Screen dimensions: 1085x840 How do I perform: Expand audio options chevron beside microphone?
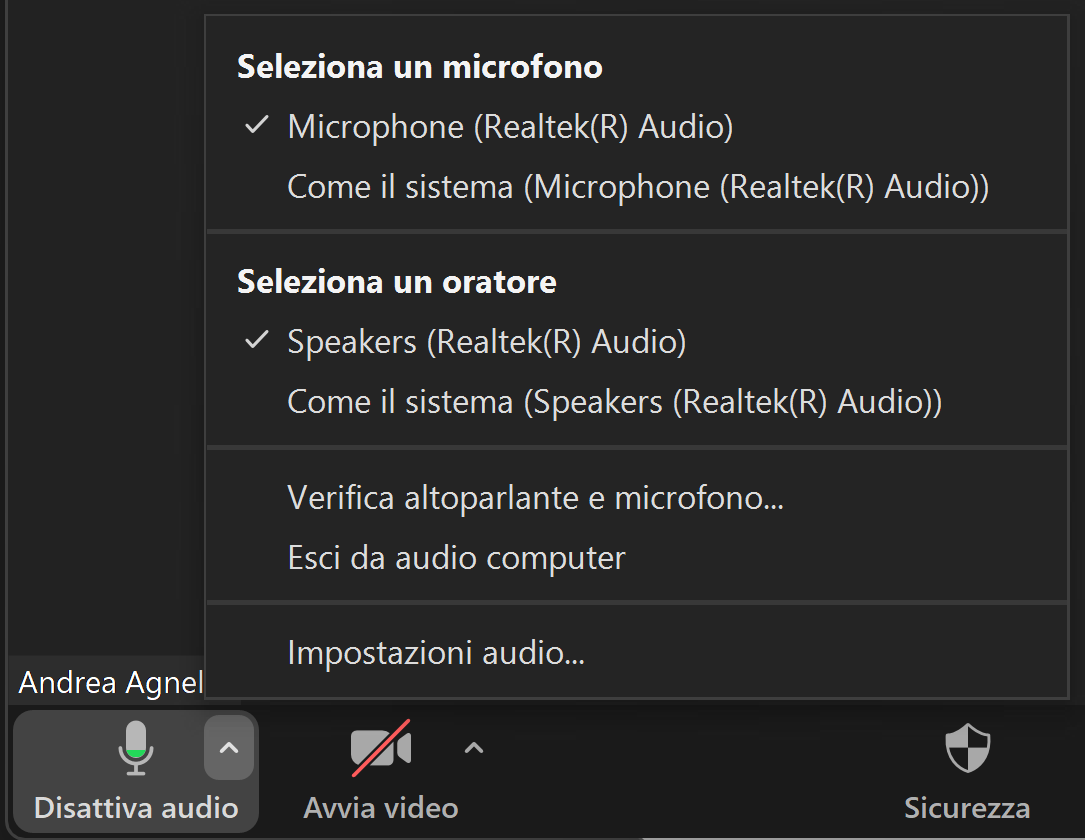[x=229, y=748]
